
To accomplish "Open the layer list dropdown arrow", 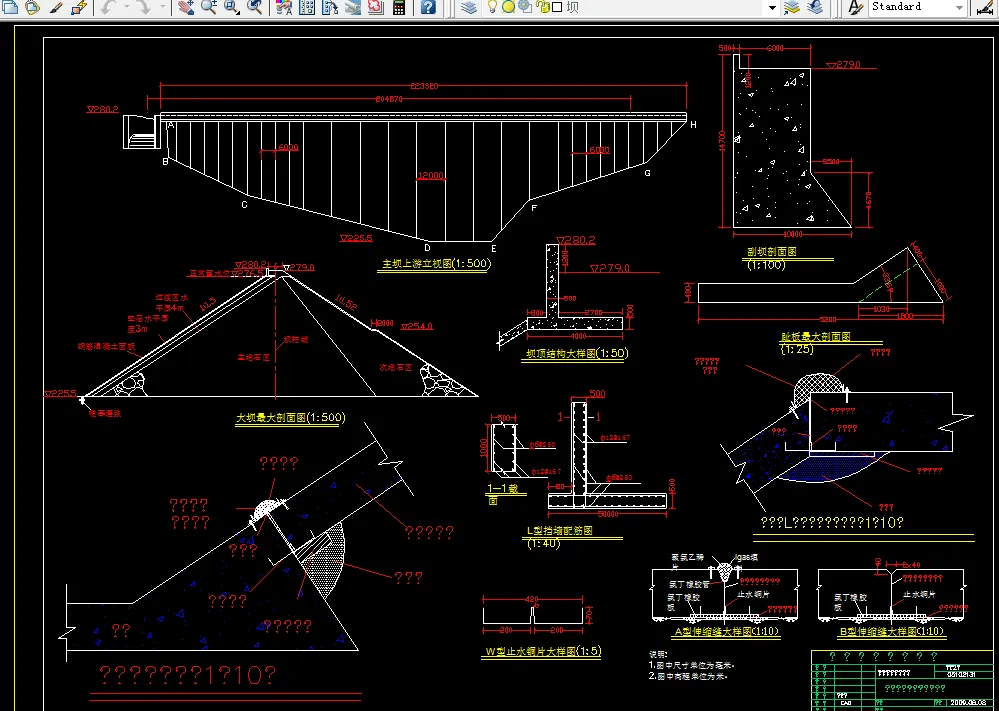I will pos(772,8).
